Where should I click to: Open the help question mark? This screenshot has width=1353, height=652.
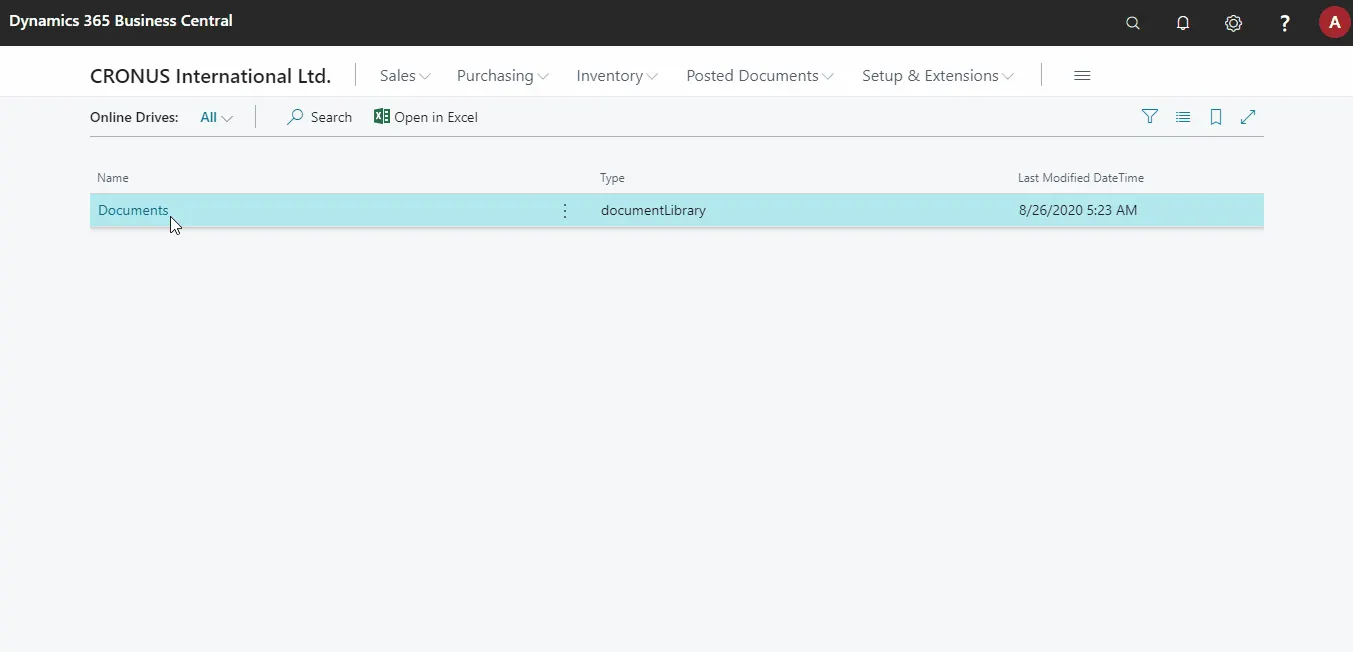pos(1285,23)
